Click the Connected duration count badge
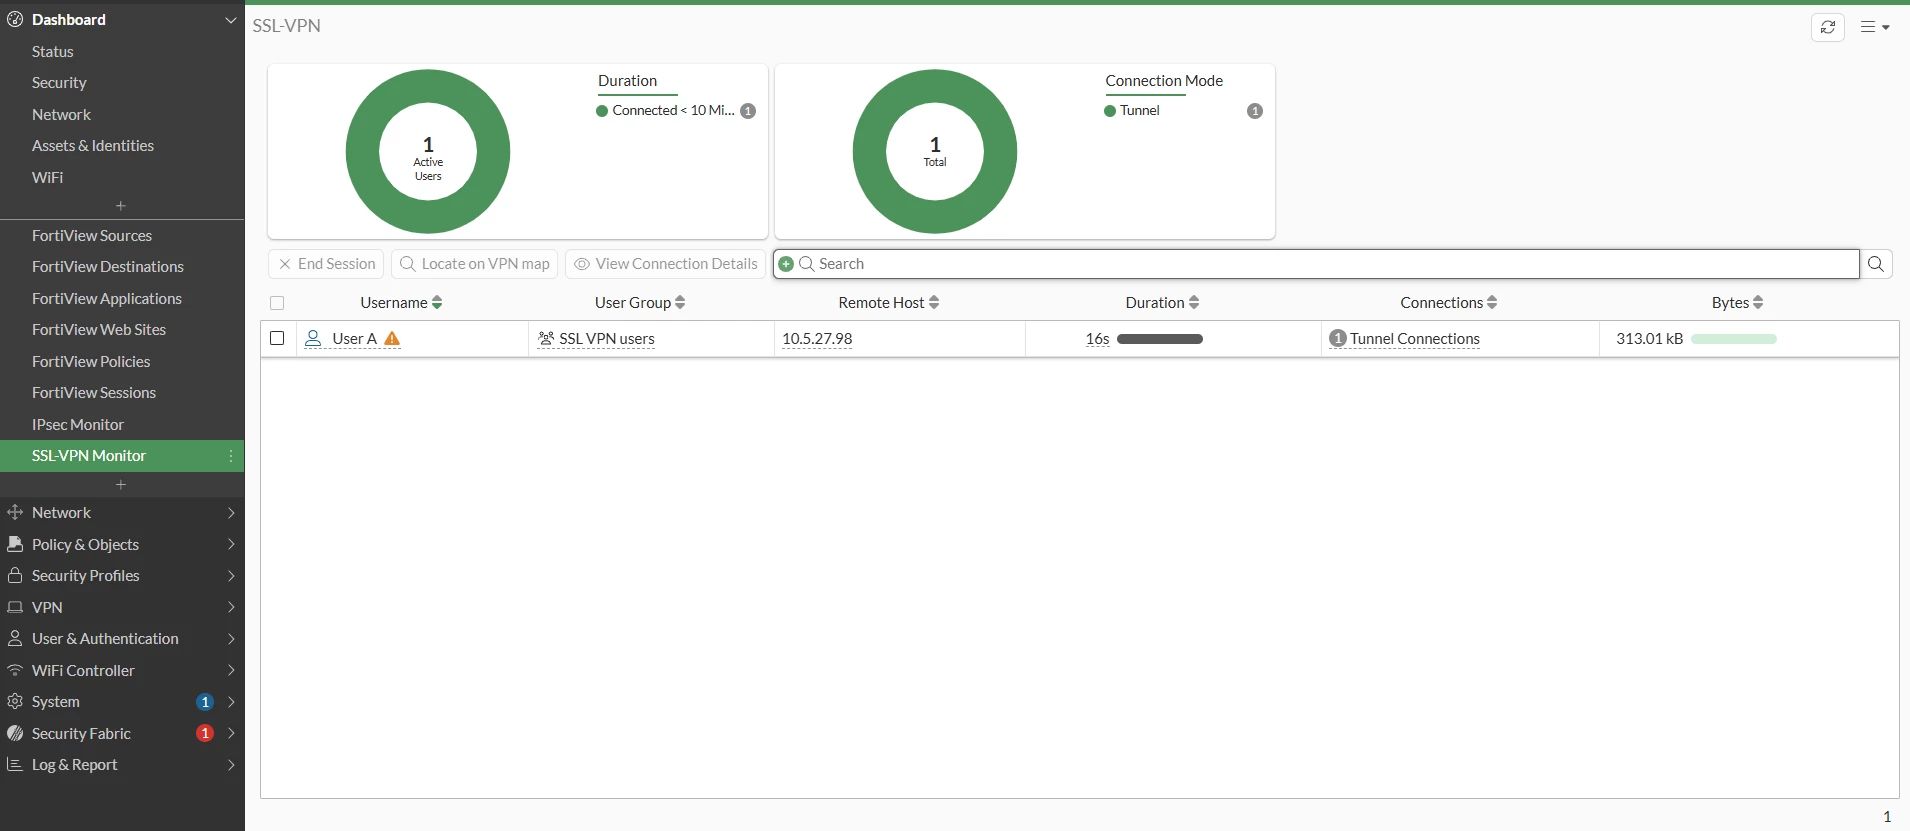1910x831 pixels. pyautogui.click(x=748, y=111)
